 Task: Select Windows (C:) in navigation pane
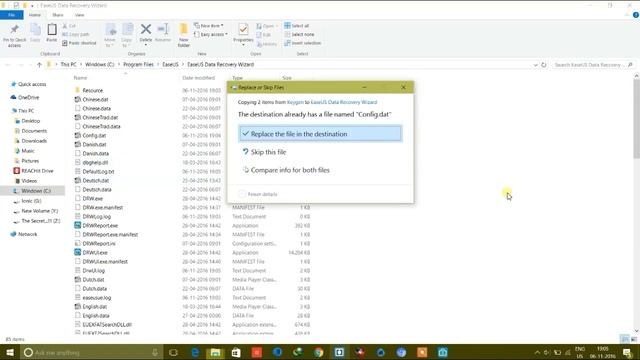point(32,191)
